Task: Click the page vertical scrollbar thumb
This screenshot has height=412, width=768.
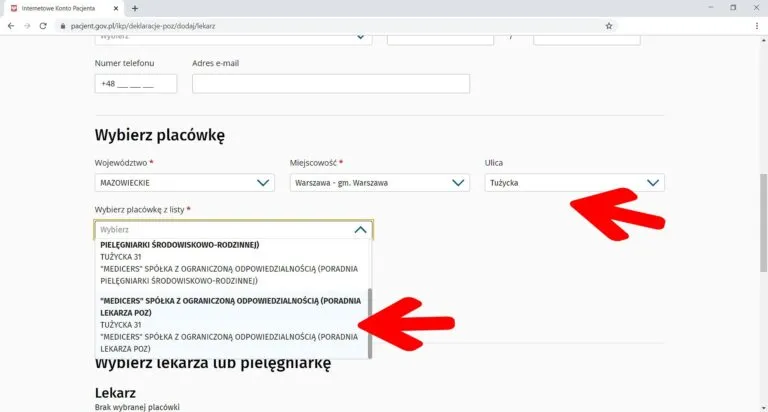Action: (x=763, y=223)
